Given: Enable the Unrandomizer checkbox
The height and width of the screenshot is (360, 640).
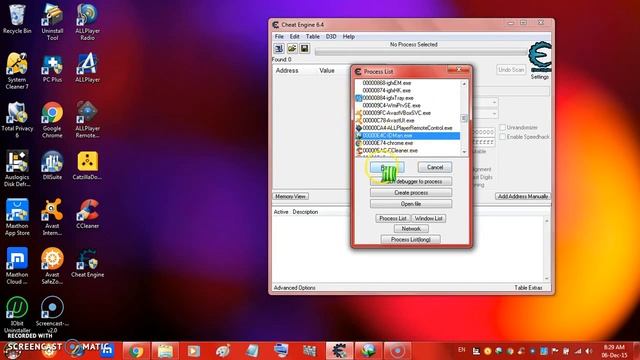Looking at the screenshot, I should point(503,127).
